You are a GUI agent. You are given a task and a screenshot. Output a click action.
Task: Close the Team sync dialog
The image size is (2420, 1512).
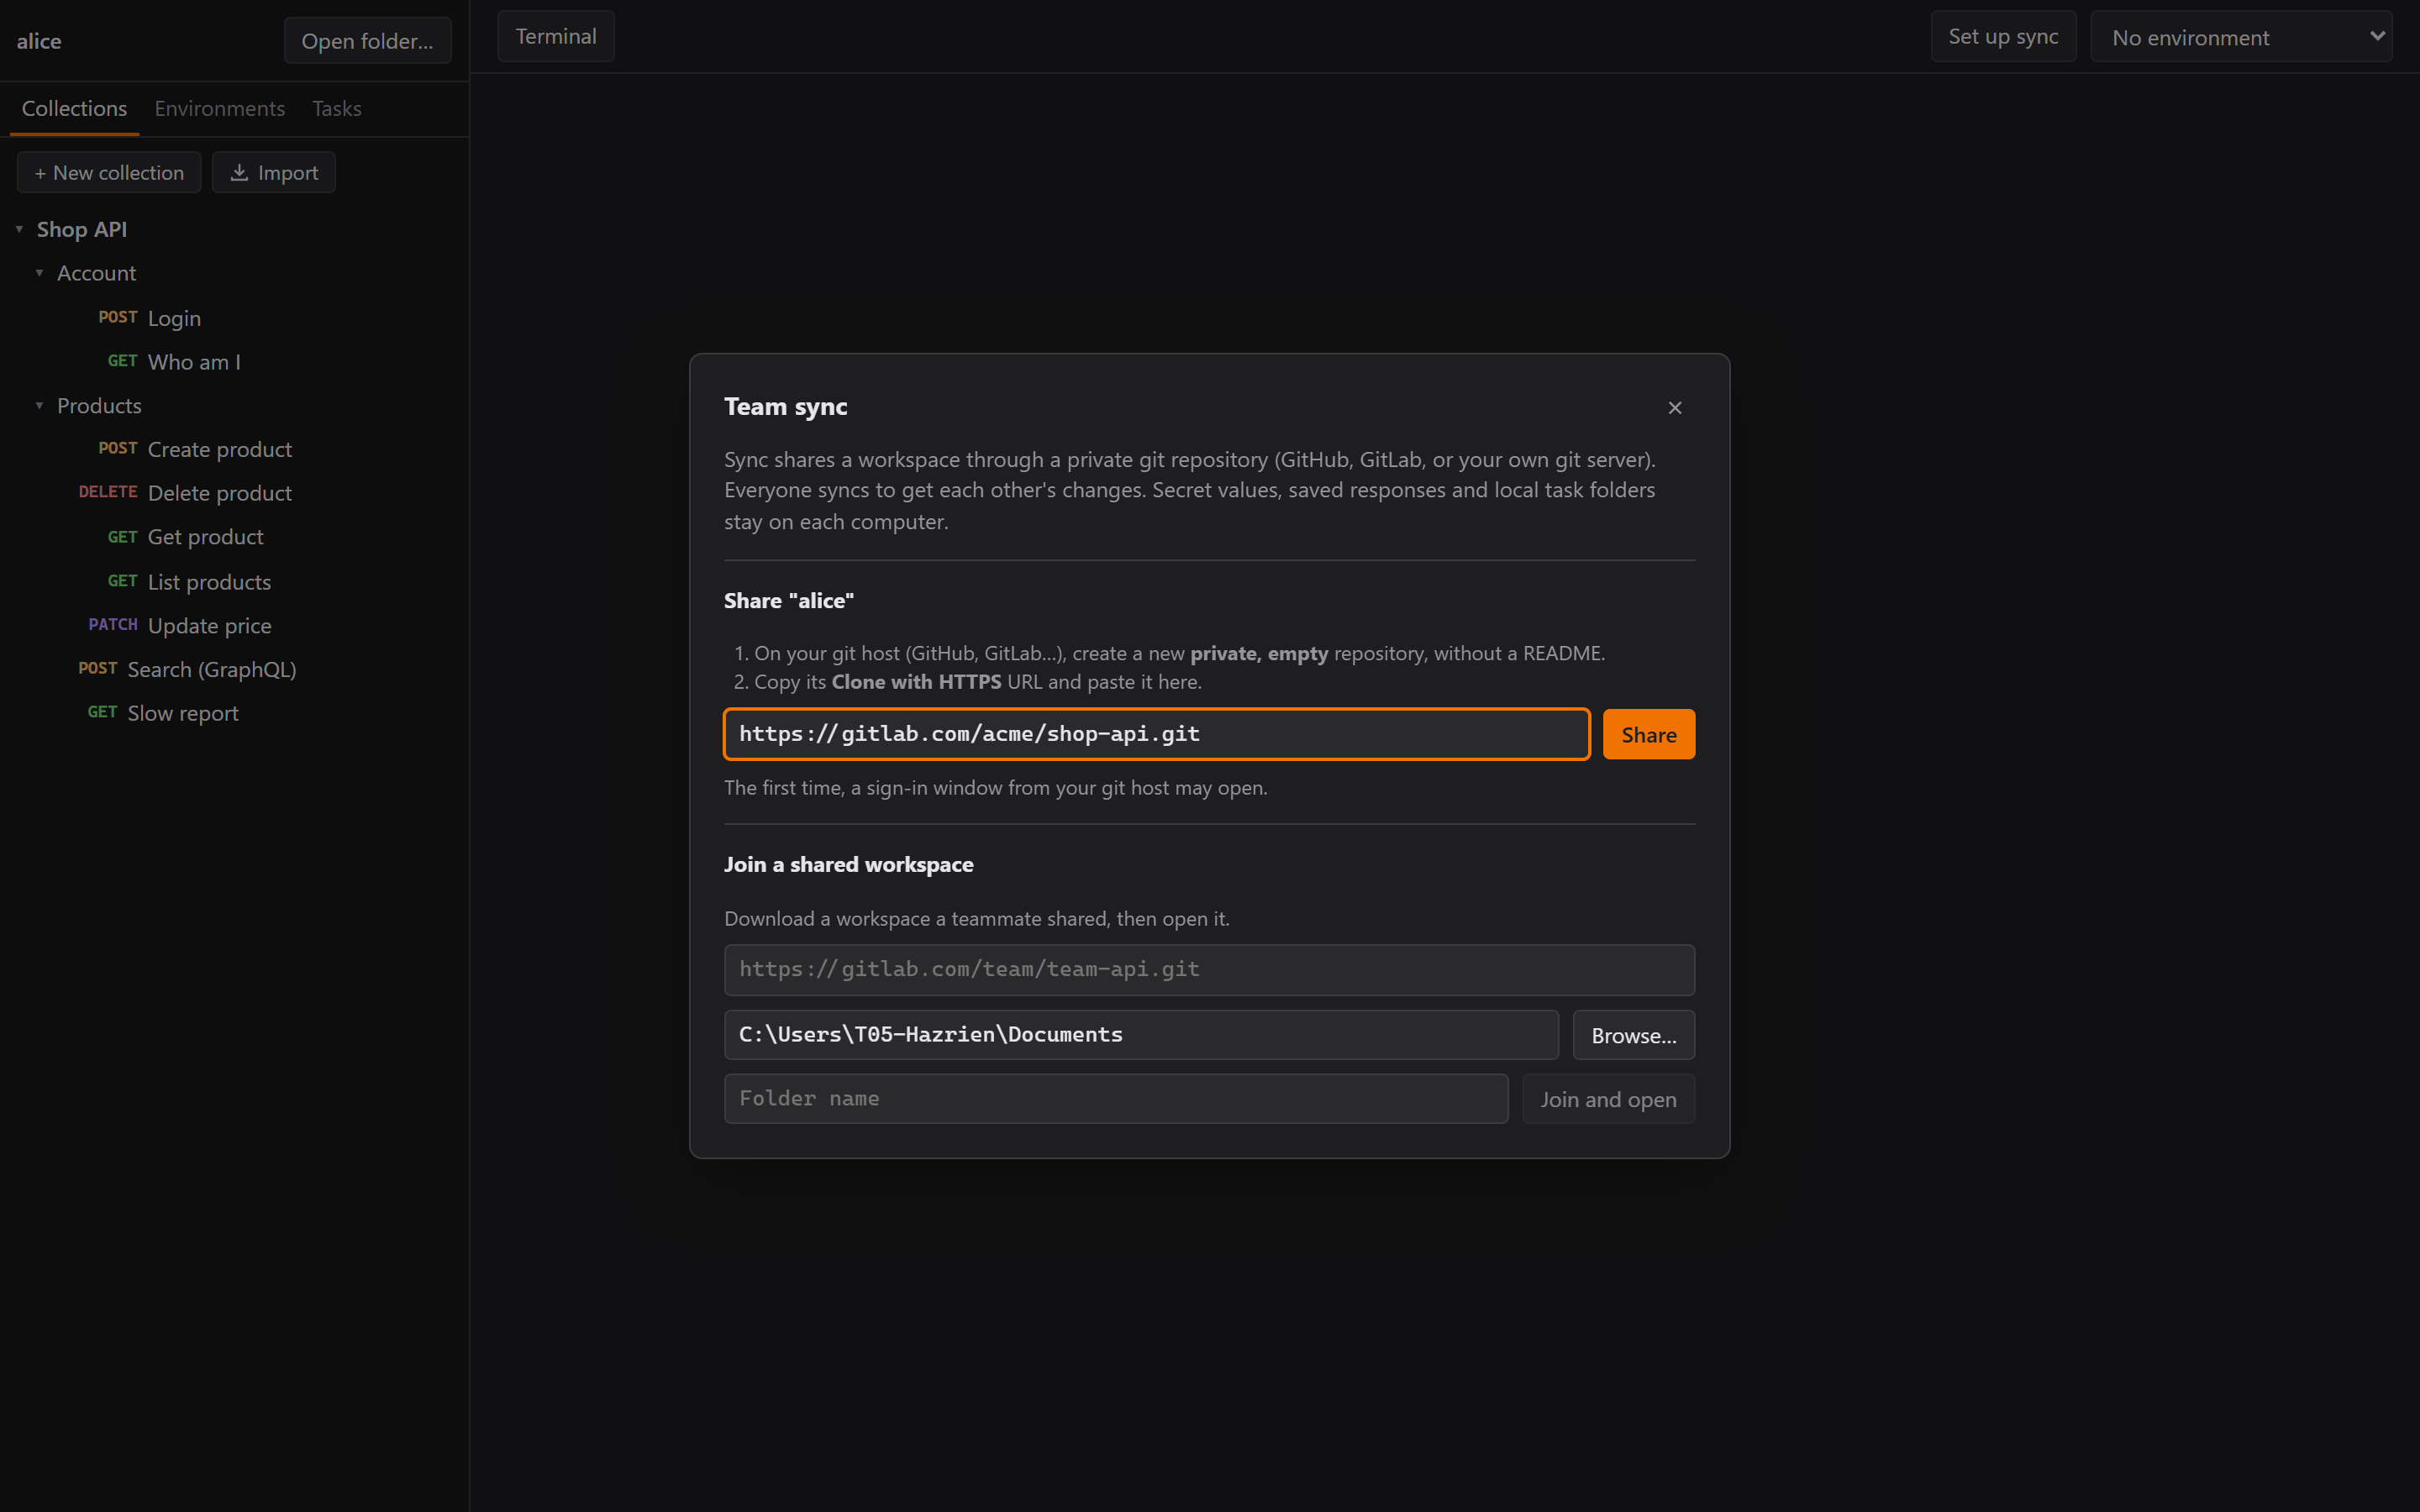click(x=1675, y=408)
